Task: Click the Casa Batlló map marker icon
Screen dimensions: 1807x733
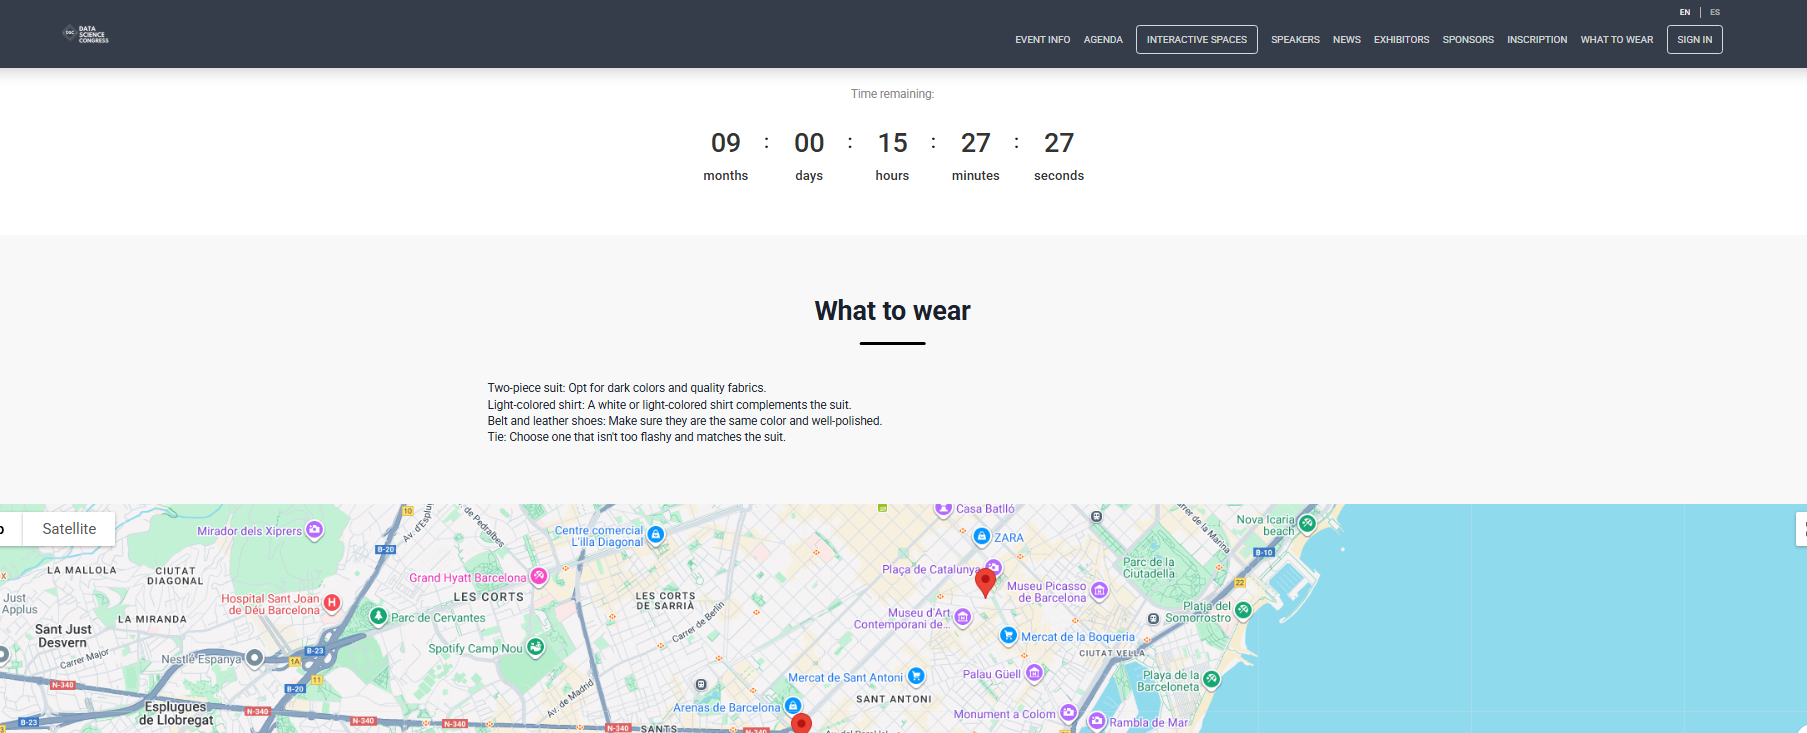Action: point(943,509)
